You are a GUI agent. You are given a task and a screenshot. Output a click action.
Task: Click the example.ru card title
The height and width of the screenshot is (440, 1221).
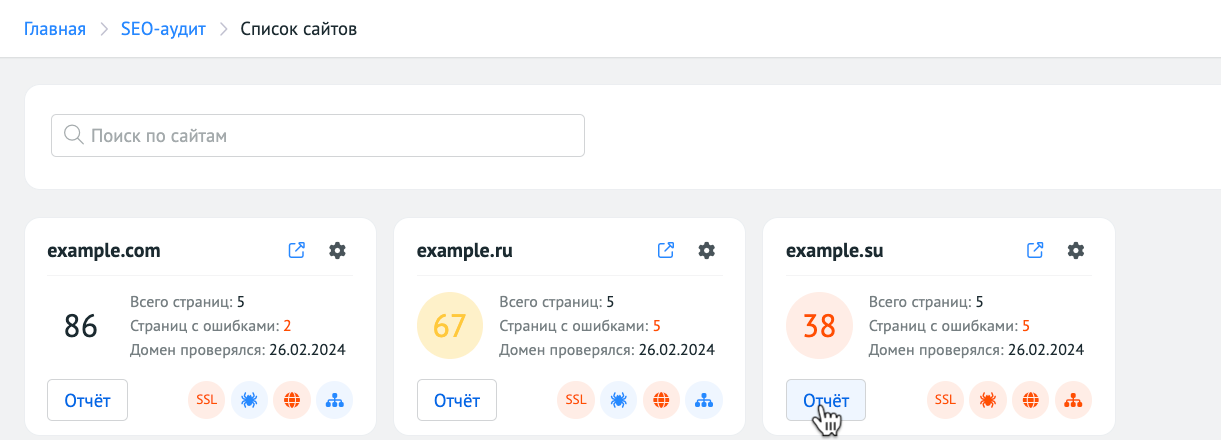pyautogui.click(x=465, y=250)
